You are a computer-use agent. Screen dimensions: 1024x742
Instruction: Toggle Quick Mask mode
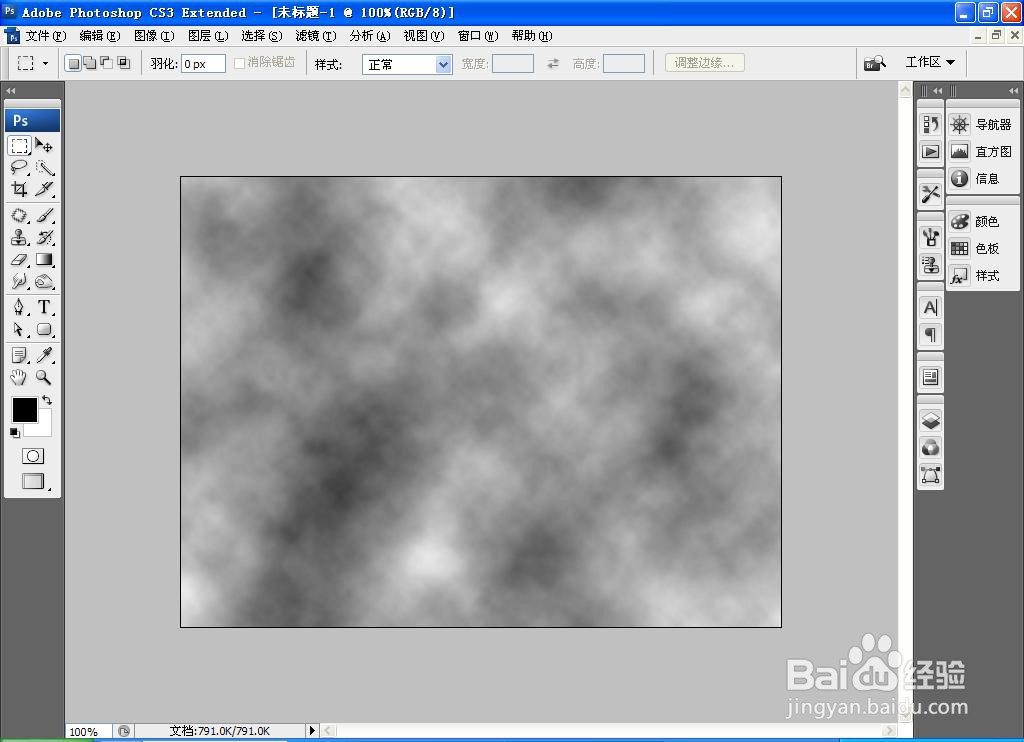[33, 456]
